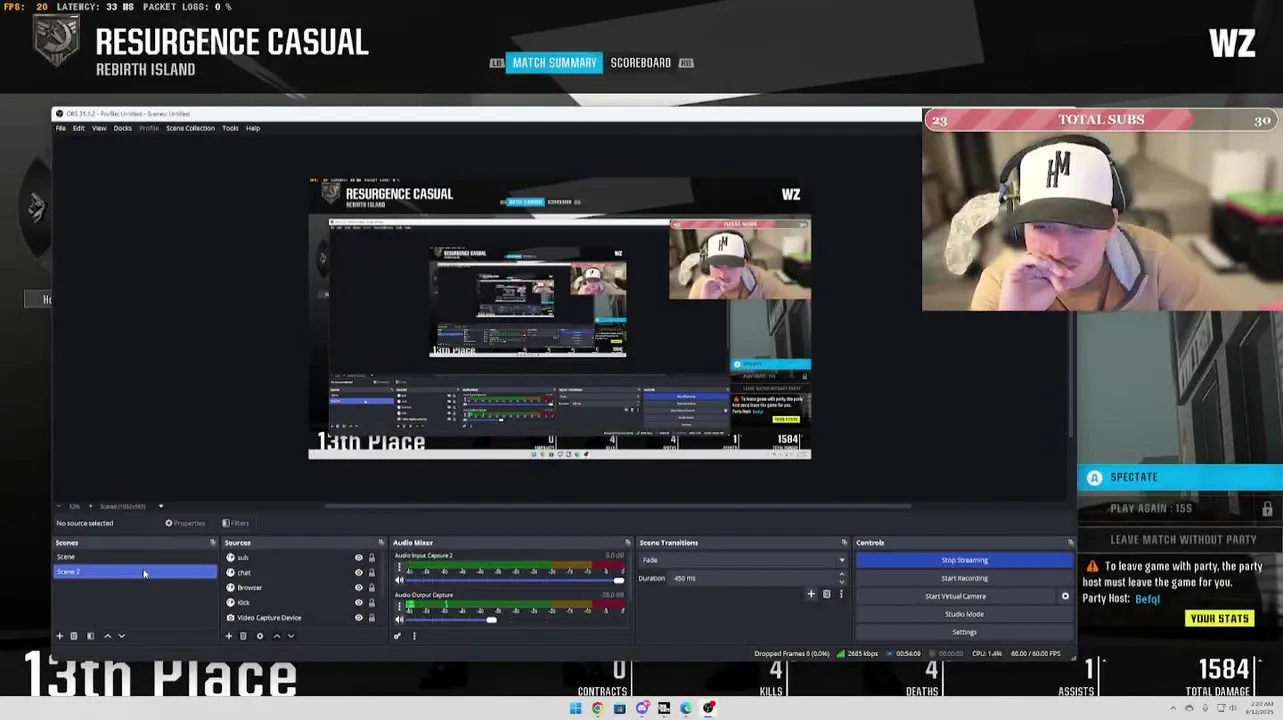1283x720 pixels.
Task: Open transition properties three-dot menu
Action: 841,594
